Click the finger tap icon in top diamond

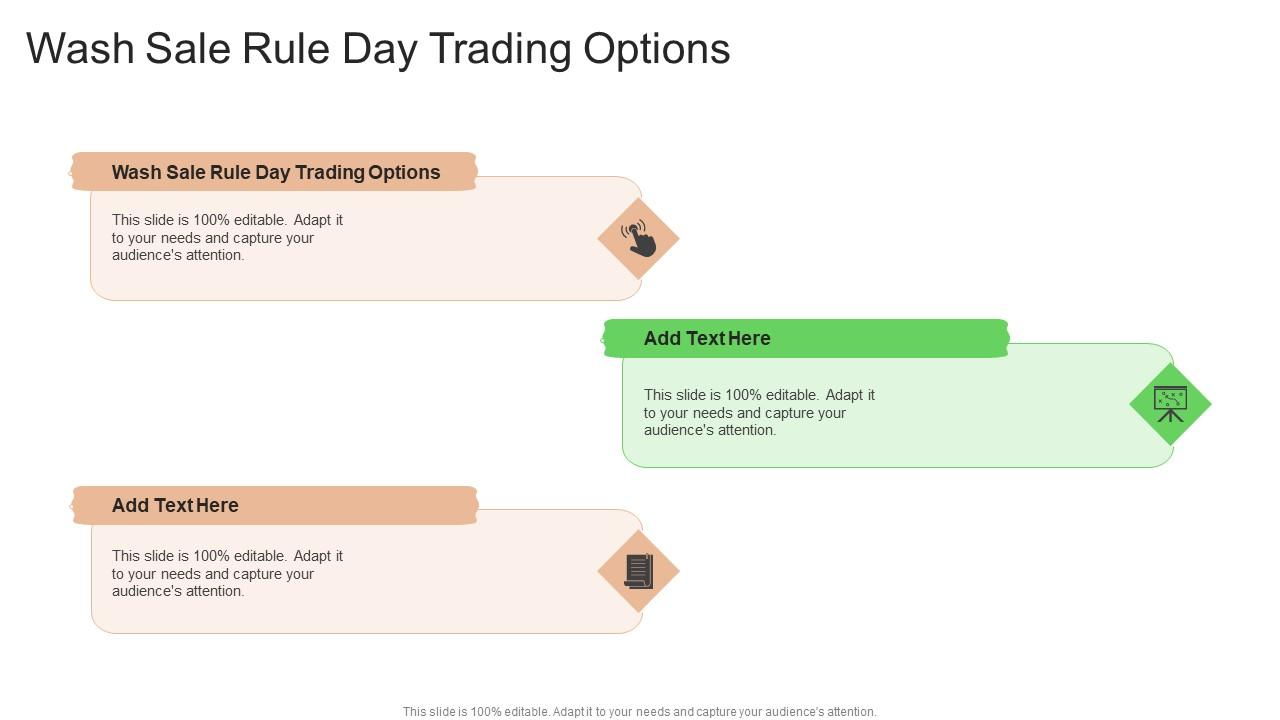pos(638,239)
